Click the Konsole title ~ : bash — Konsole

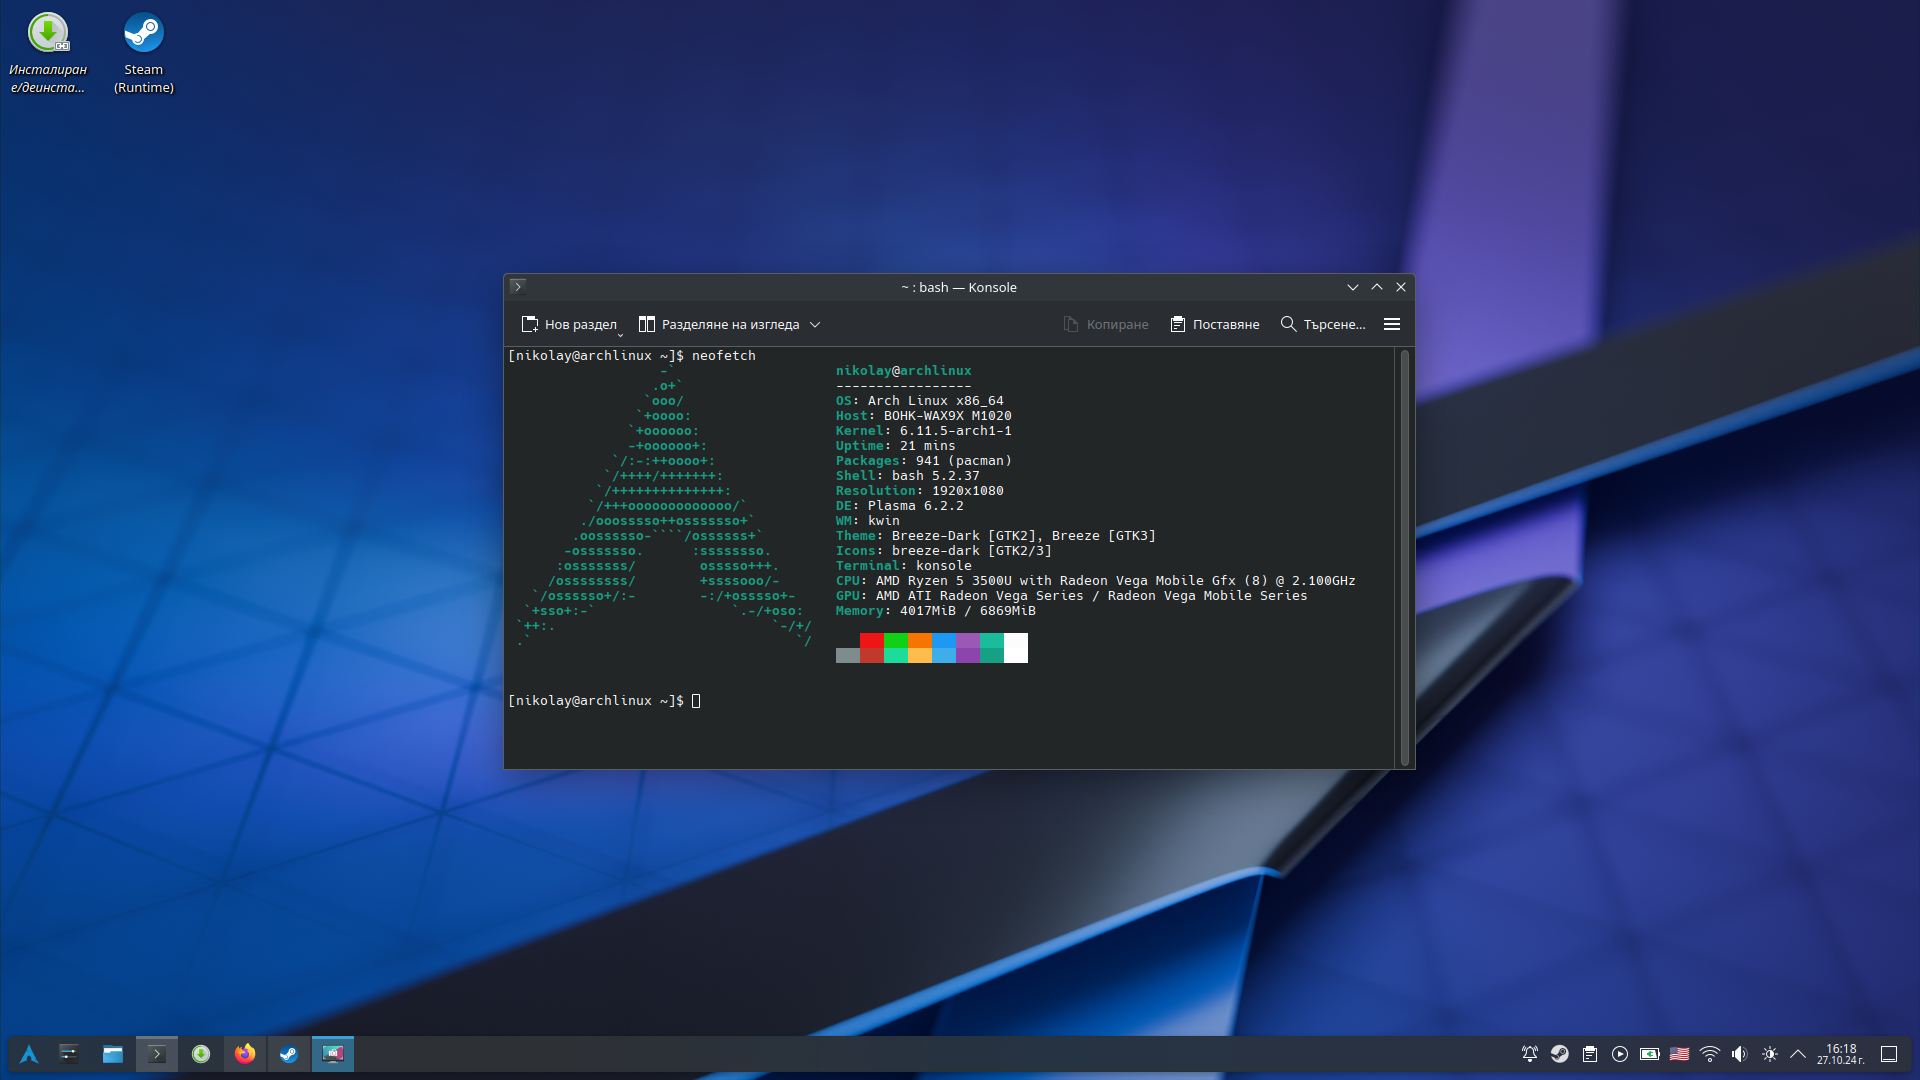tap(959, 287)
